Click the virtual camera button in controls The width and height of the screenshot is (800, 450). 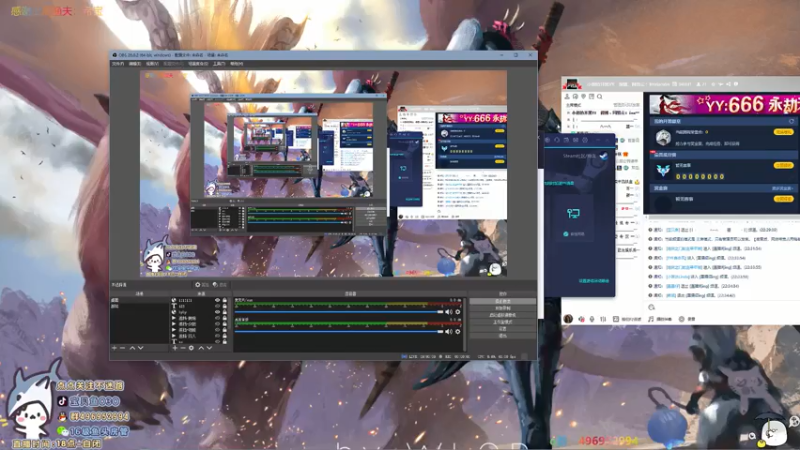pos(502,315)
